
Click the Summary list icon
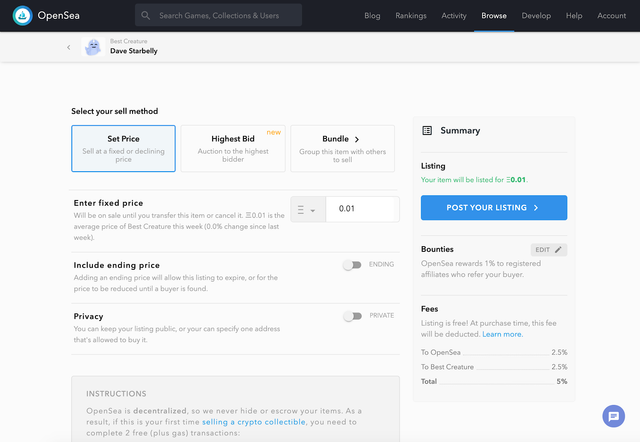[x=427, y=131]
